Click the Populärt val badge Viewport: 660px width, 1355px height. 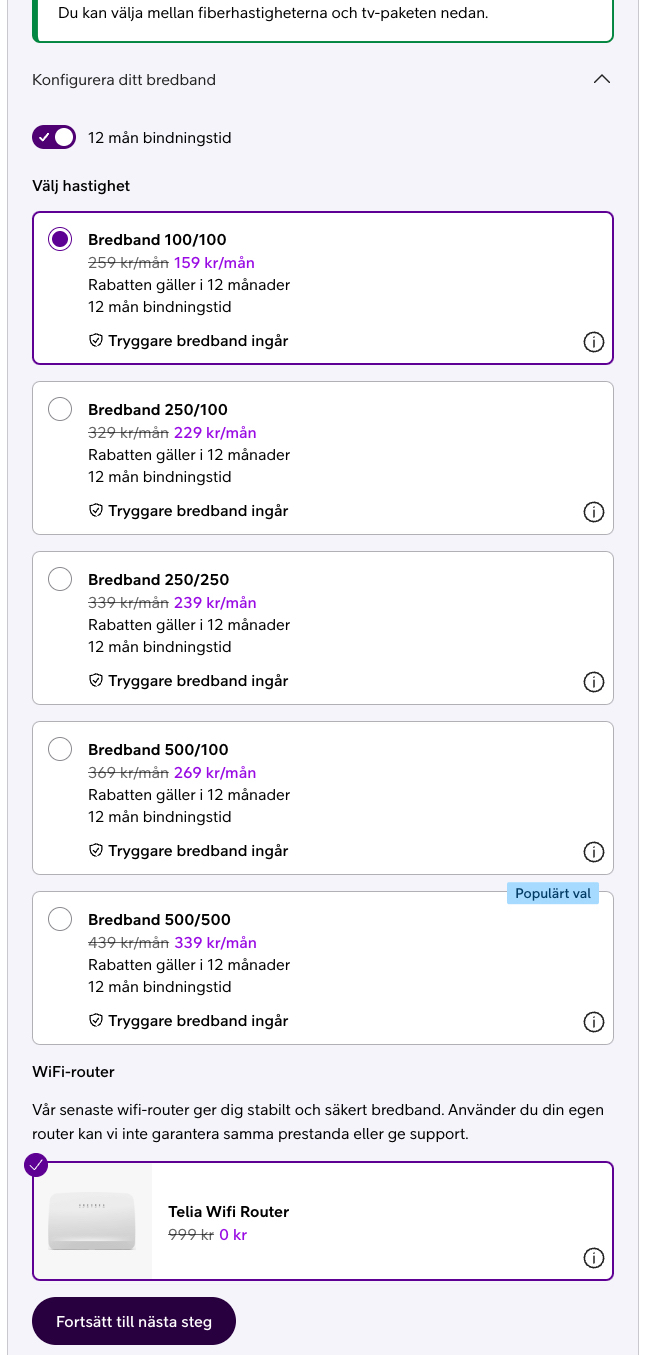tap(553, 893)
